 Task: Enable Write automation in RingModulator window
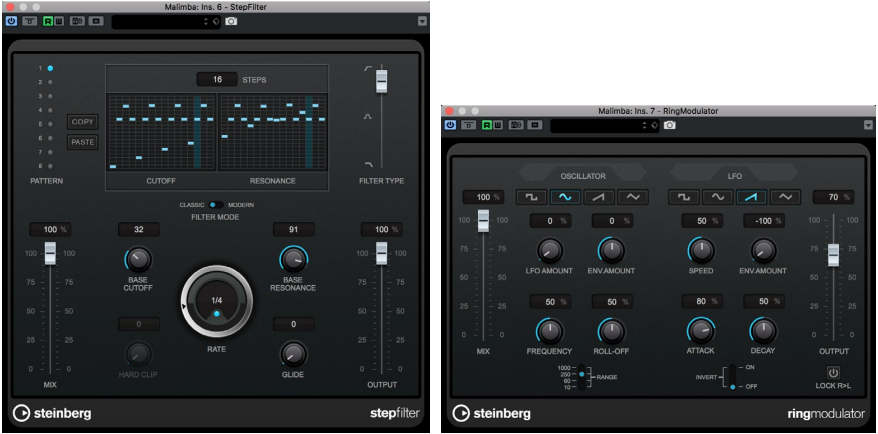pos(496,125)
